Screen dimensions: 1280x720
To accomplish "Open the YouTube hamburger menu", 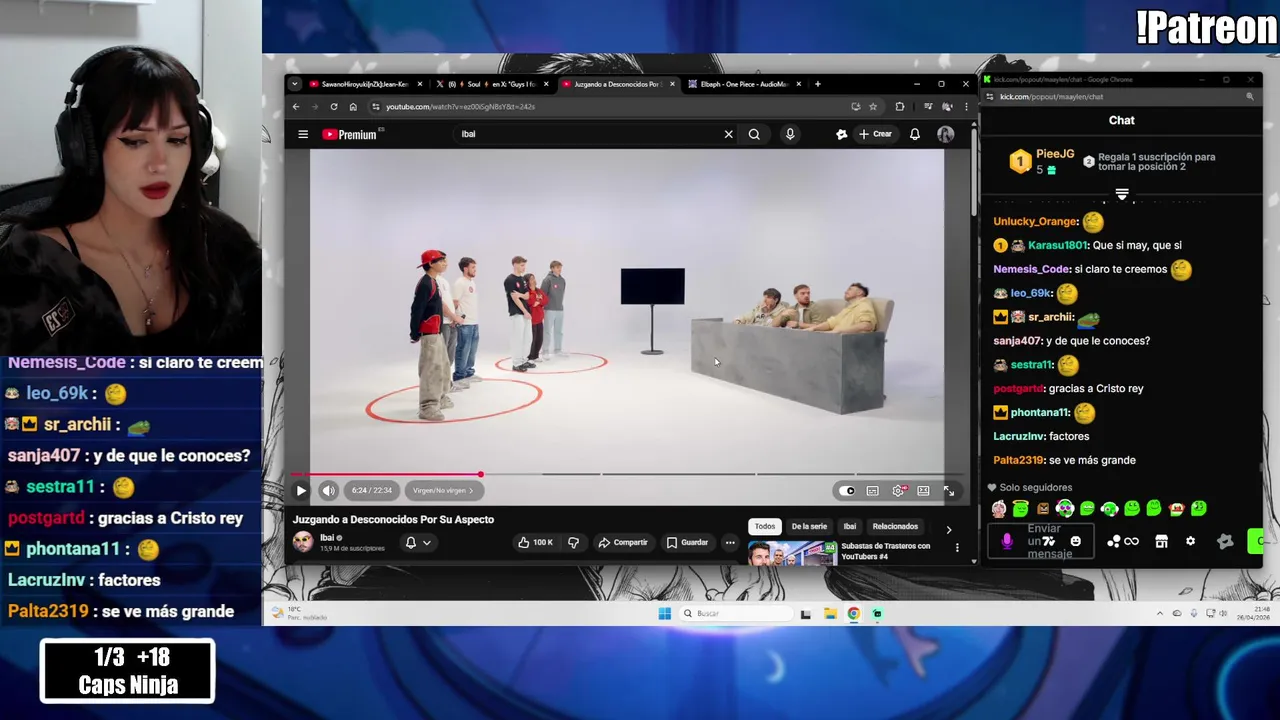I will tap(303, 134).
